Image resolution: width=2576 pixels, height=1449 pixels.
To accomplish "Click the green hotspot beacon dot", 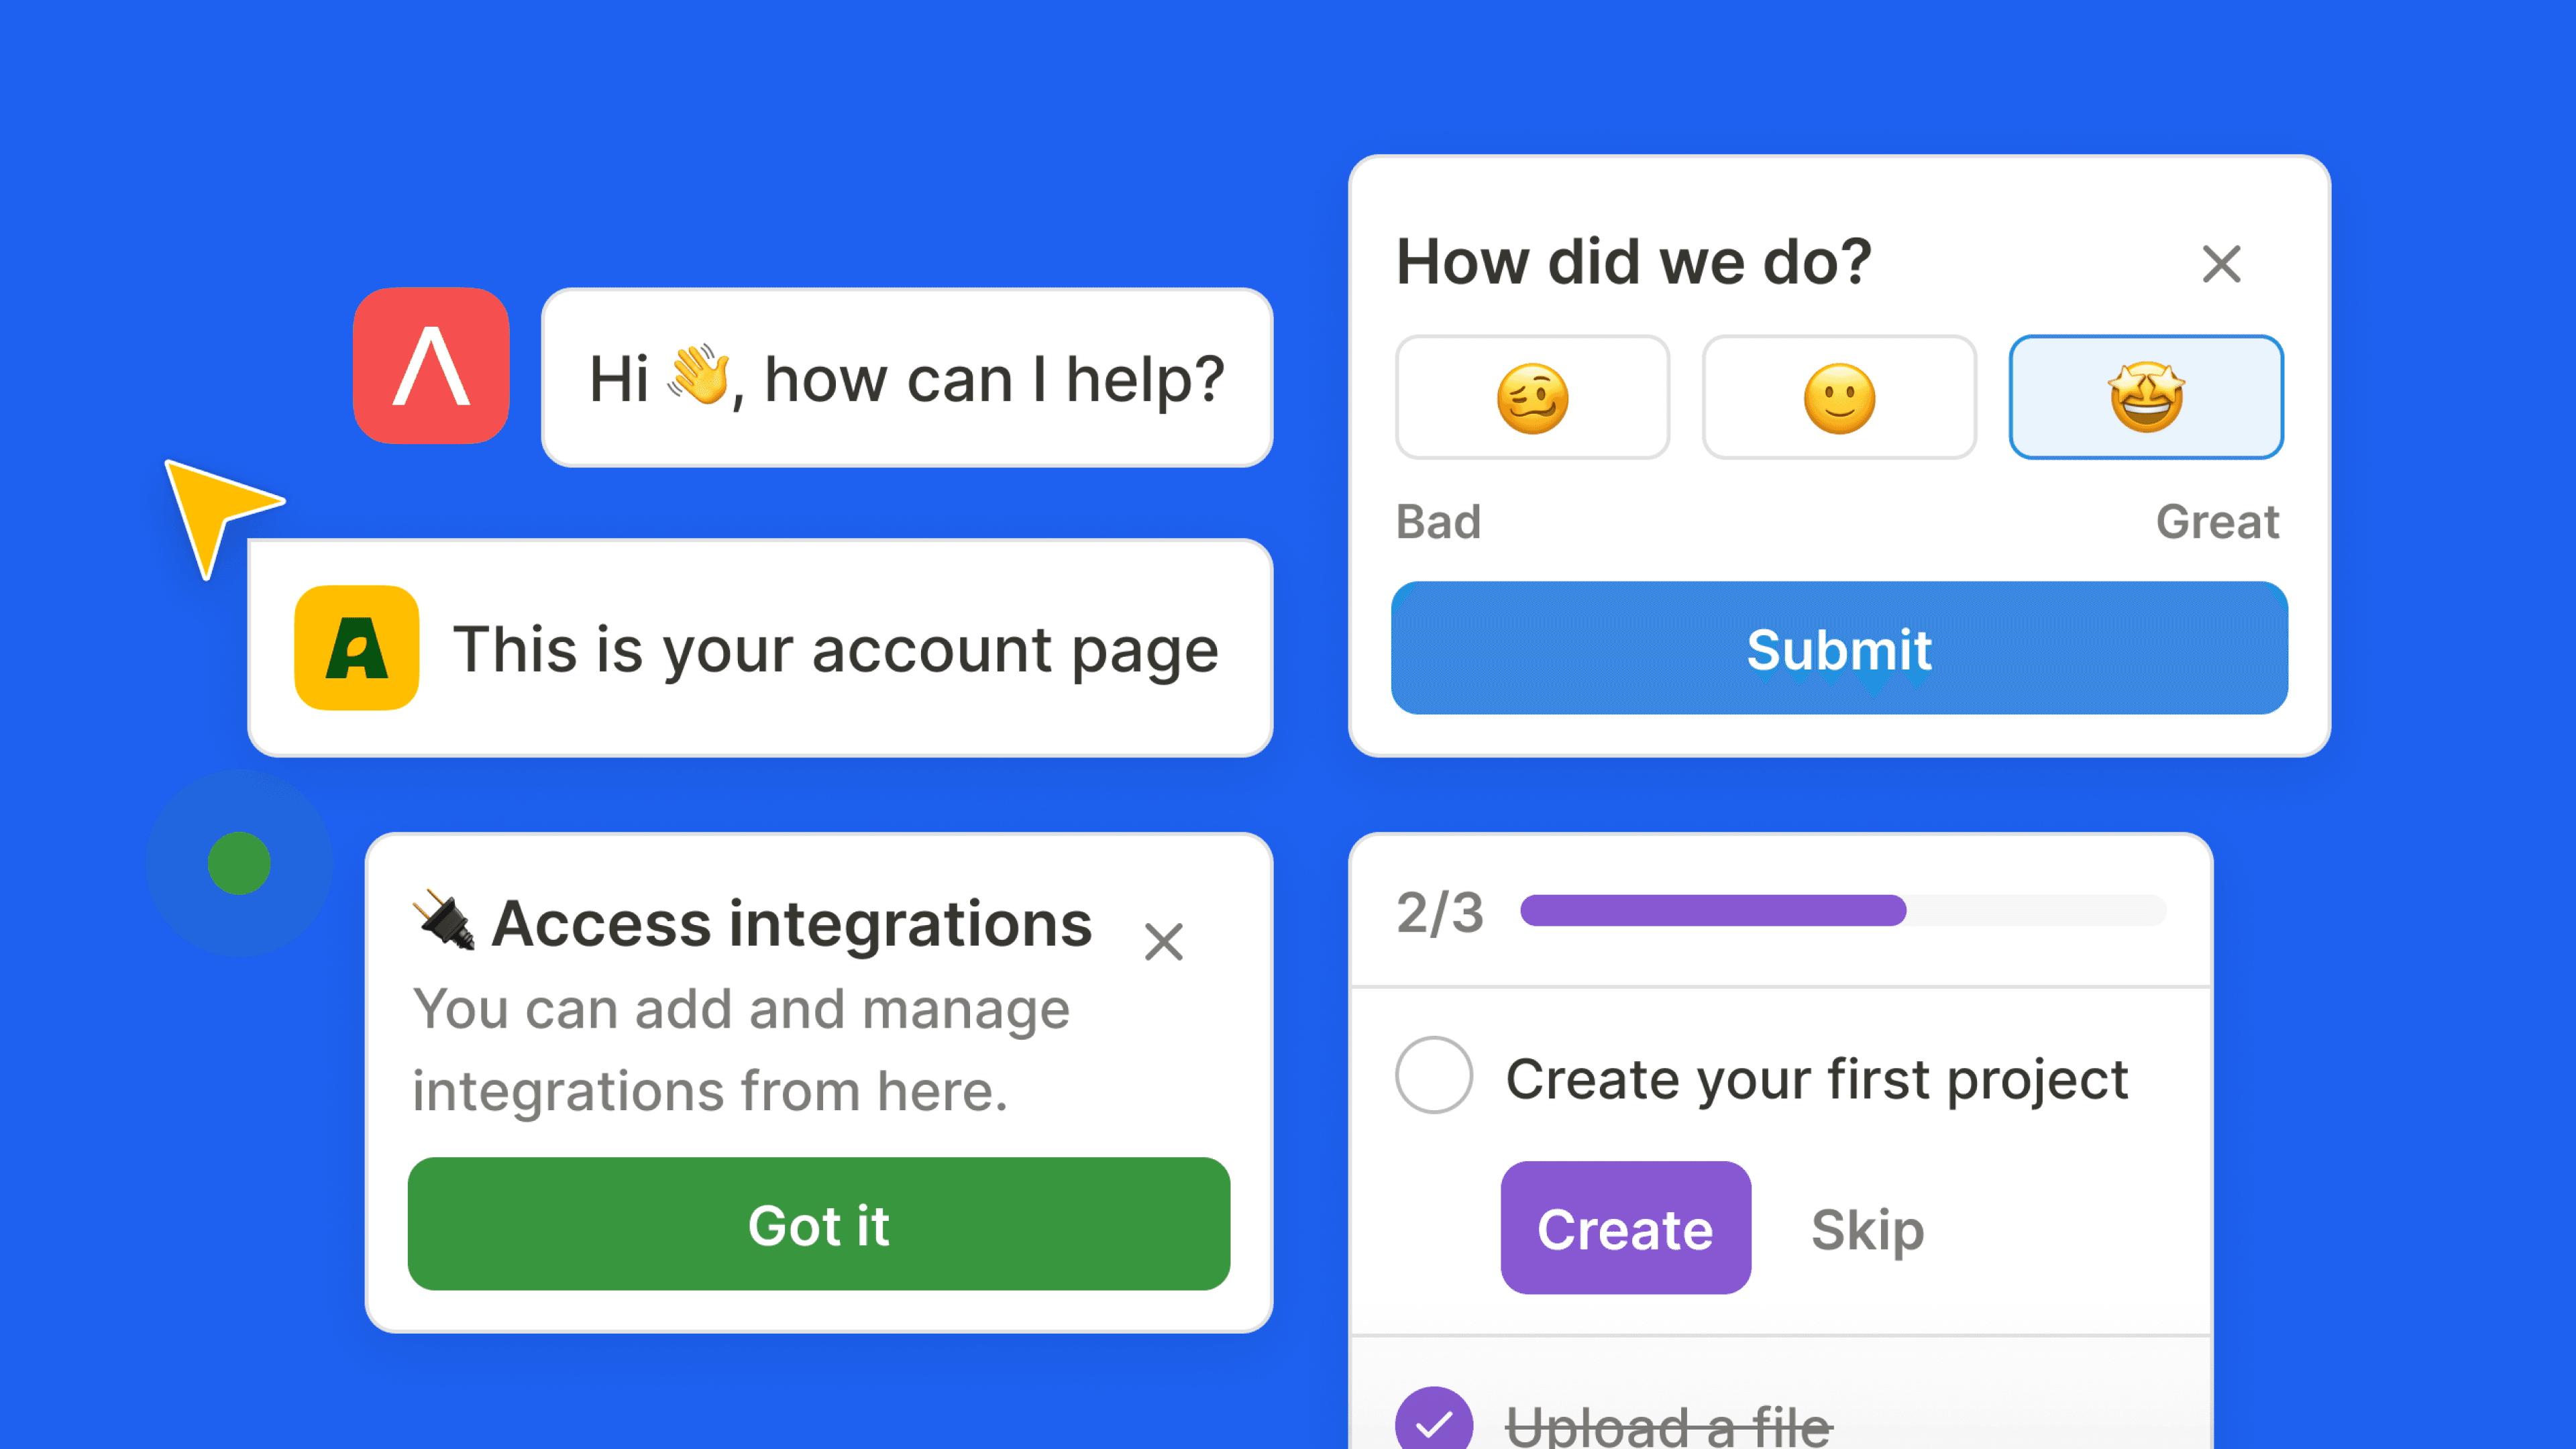I will pos(239,863).
